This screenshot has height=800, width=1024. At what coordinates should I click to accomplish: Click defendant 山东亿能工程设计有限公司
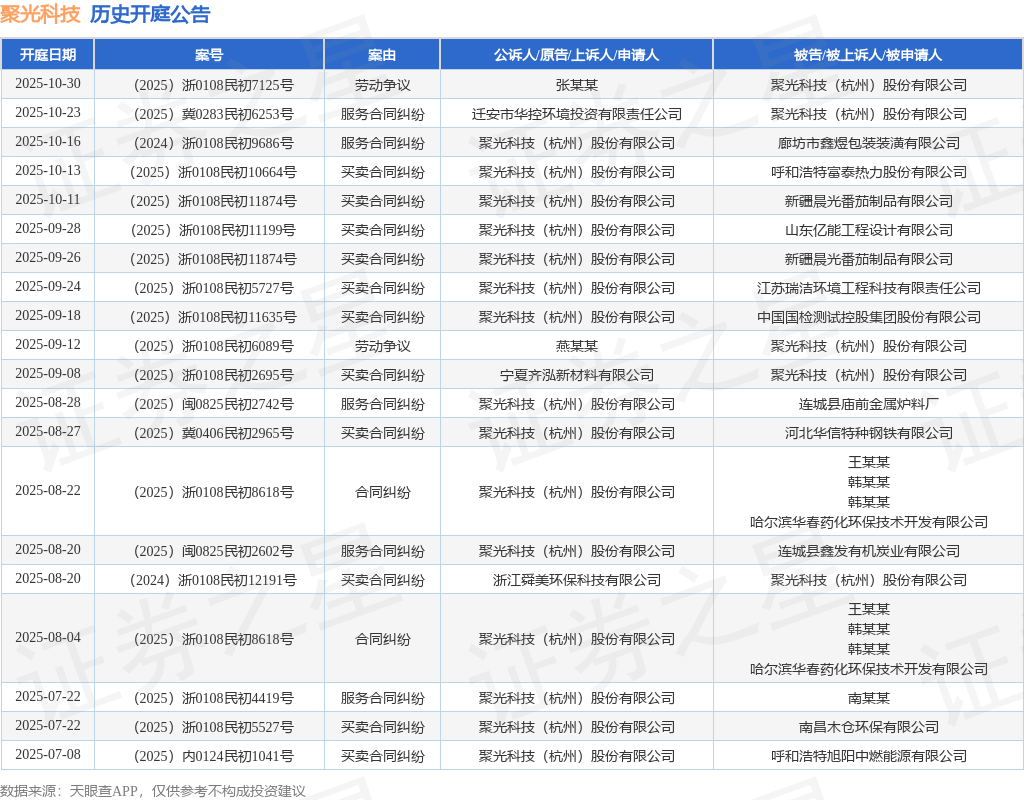coord(869,230)
